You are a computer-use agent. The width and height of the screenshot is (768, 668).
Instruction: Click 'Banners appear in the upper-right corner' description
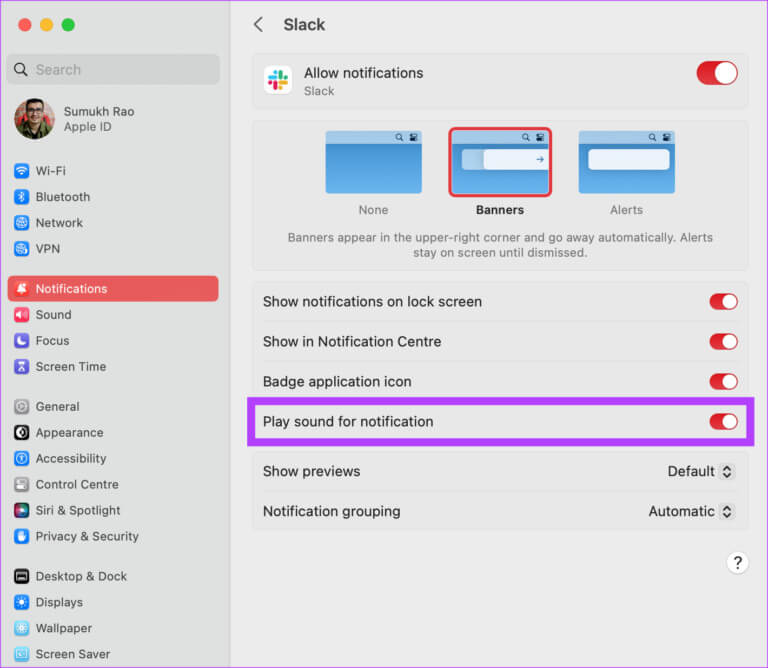pyautogui.click(x=500, y=245)
